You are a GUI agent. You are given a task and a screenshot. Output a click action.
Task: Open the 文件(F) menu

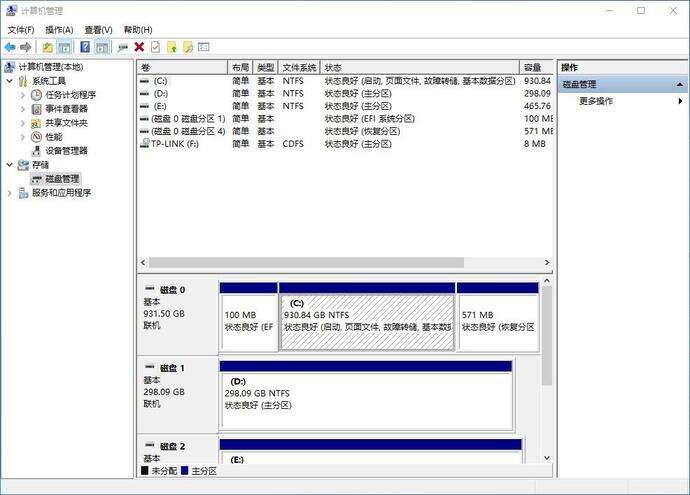coord(21,30)
